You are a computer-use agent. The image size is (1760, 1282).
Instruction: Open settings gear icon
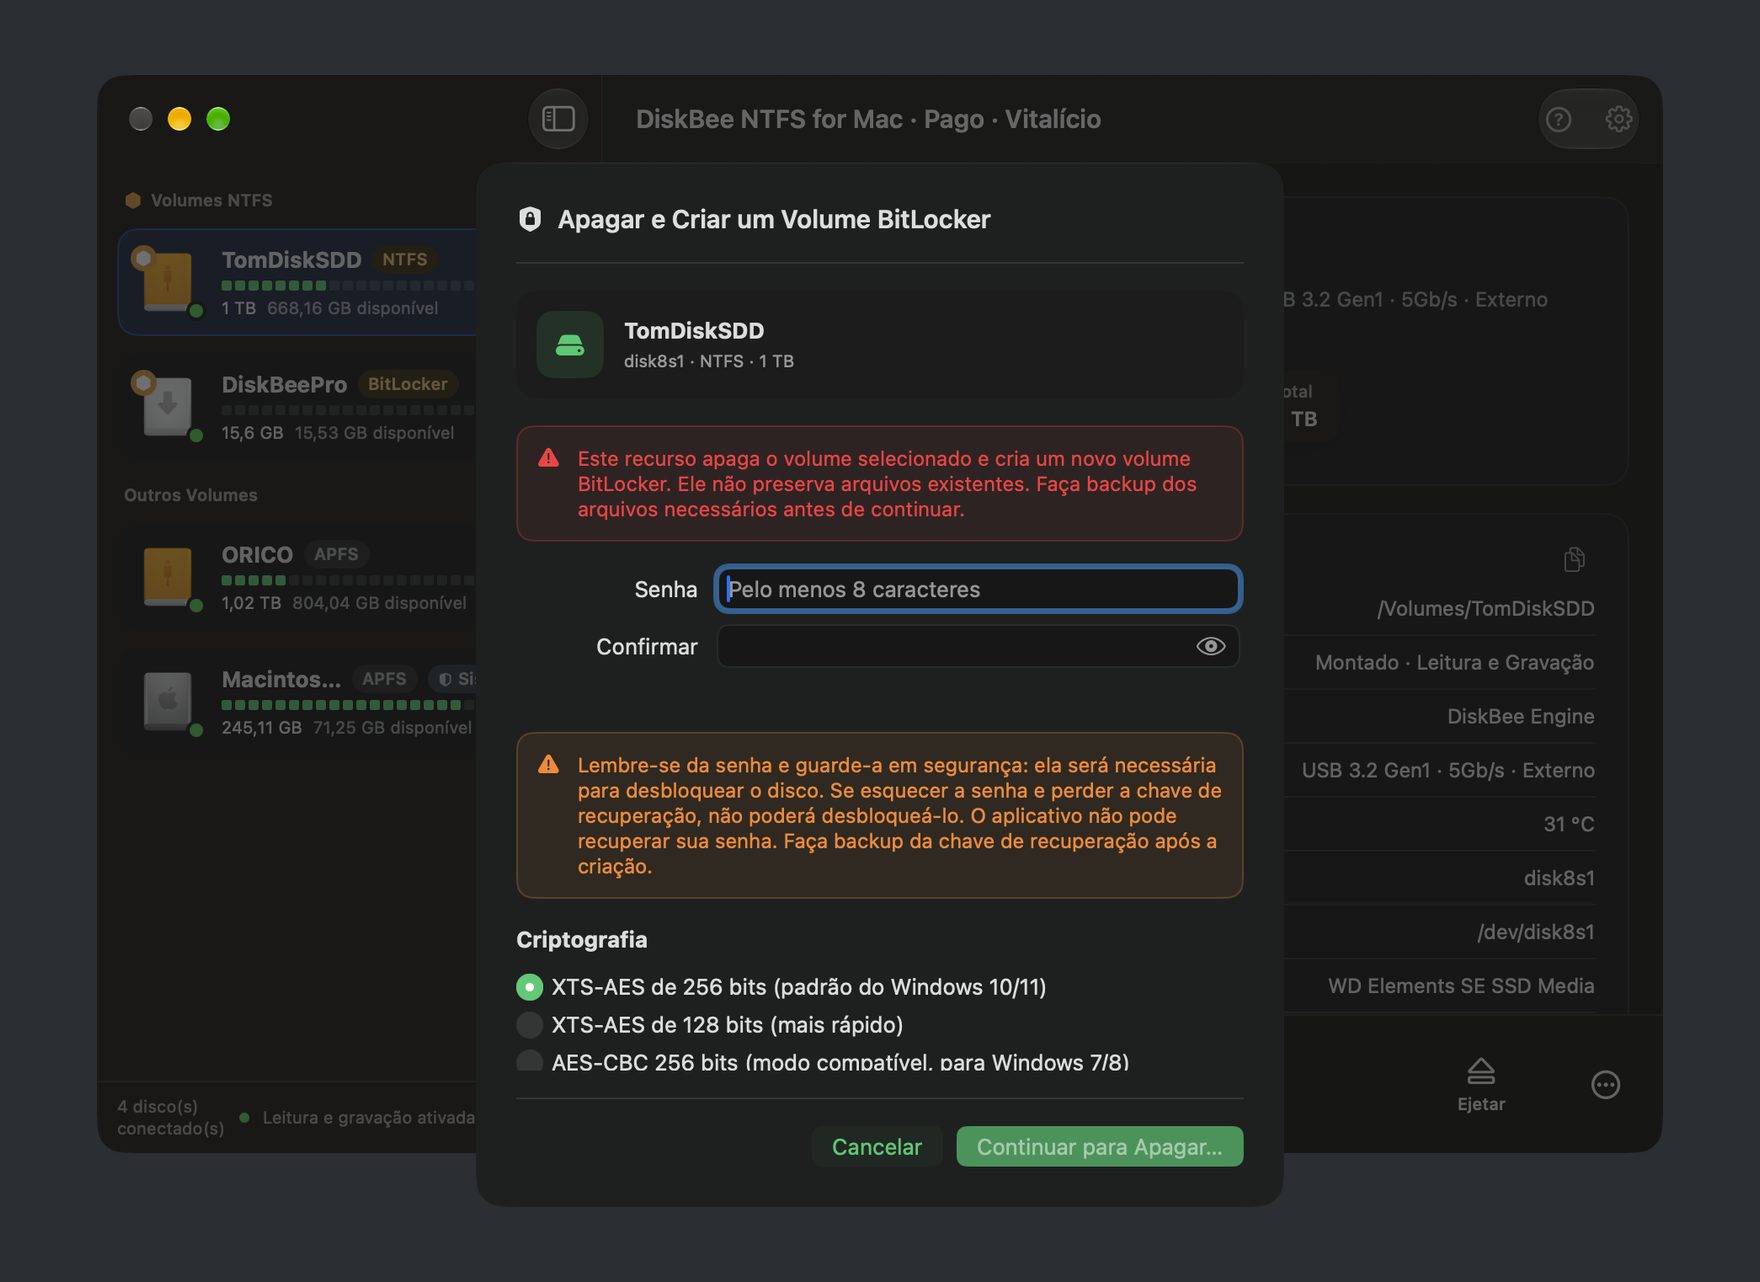(x=1618, y=119)
